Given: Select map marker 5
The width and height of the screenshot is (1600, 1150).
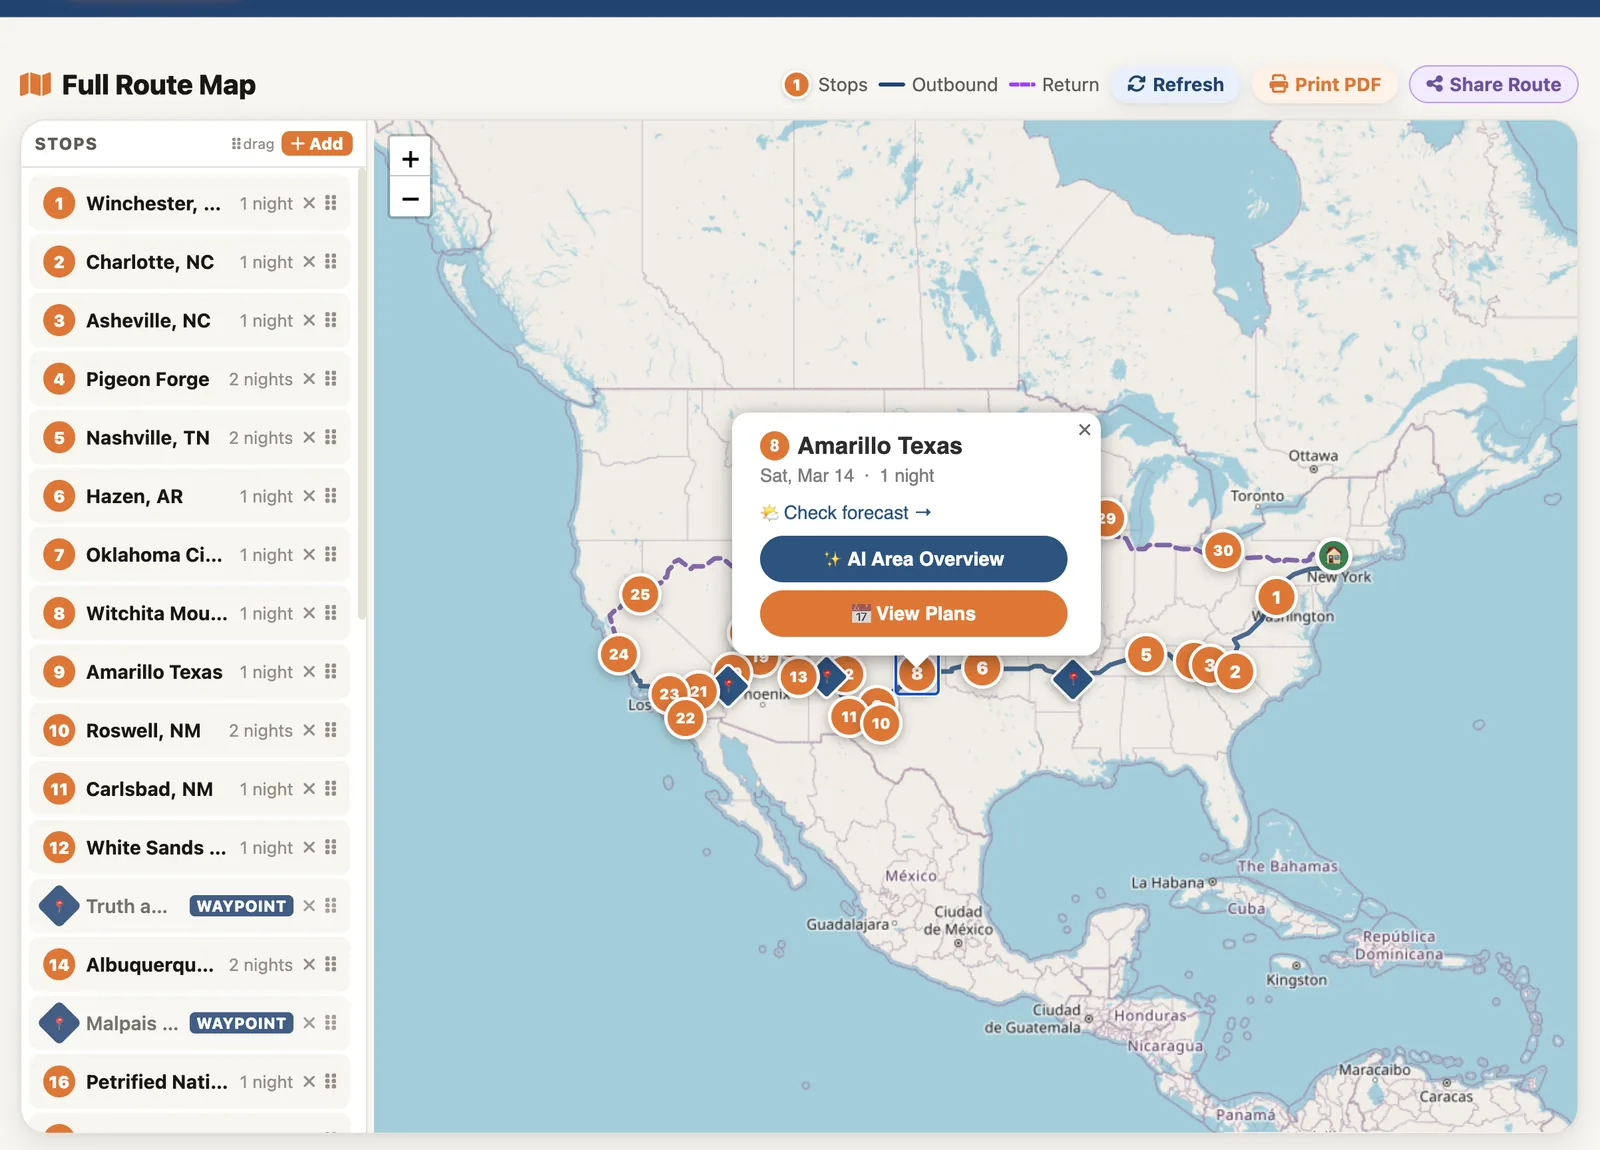Looking at the screenshot, I should [x=1146, y=655].
